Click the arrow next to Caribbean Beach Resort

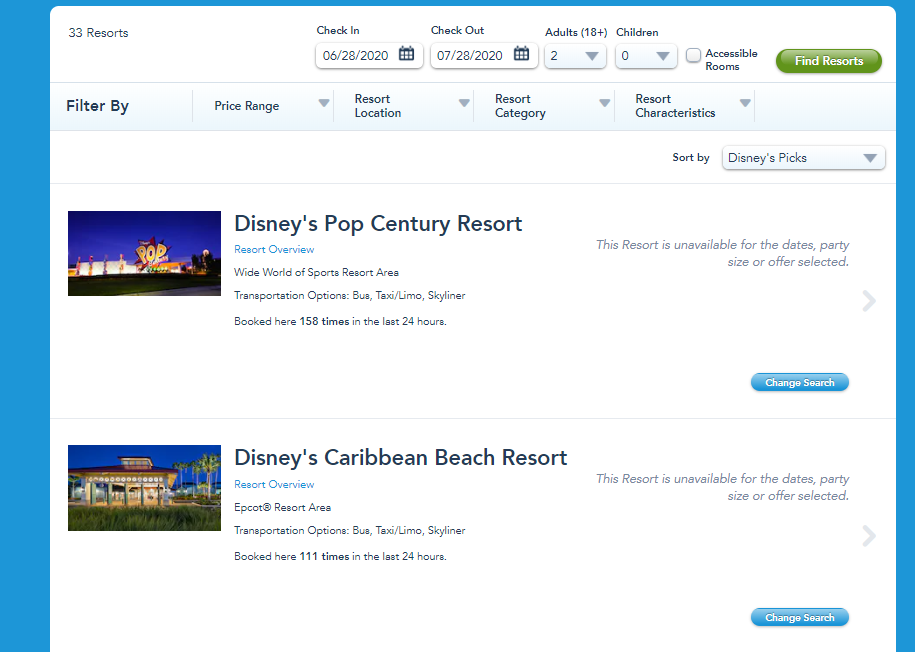click(868, 537)
